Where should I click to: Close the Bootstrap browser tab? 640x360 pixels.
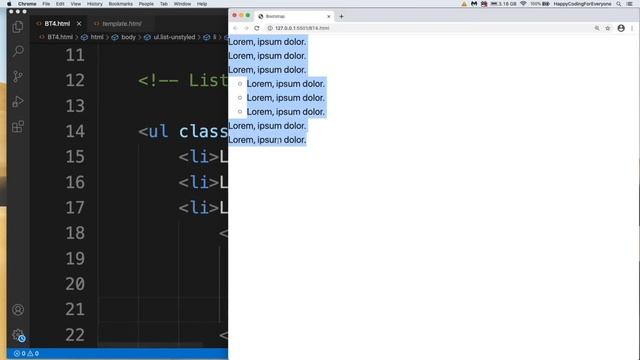tap(329, 16)
